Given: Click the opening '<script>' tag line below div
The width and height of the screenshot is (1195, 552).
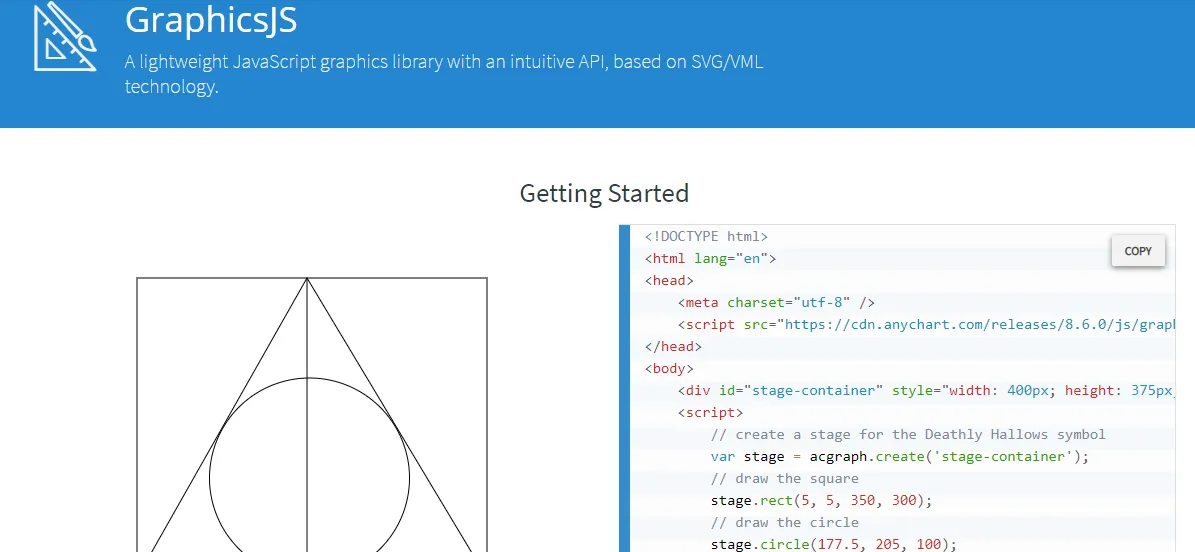Looking at the screenshot, I should [710, 412].
